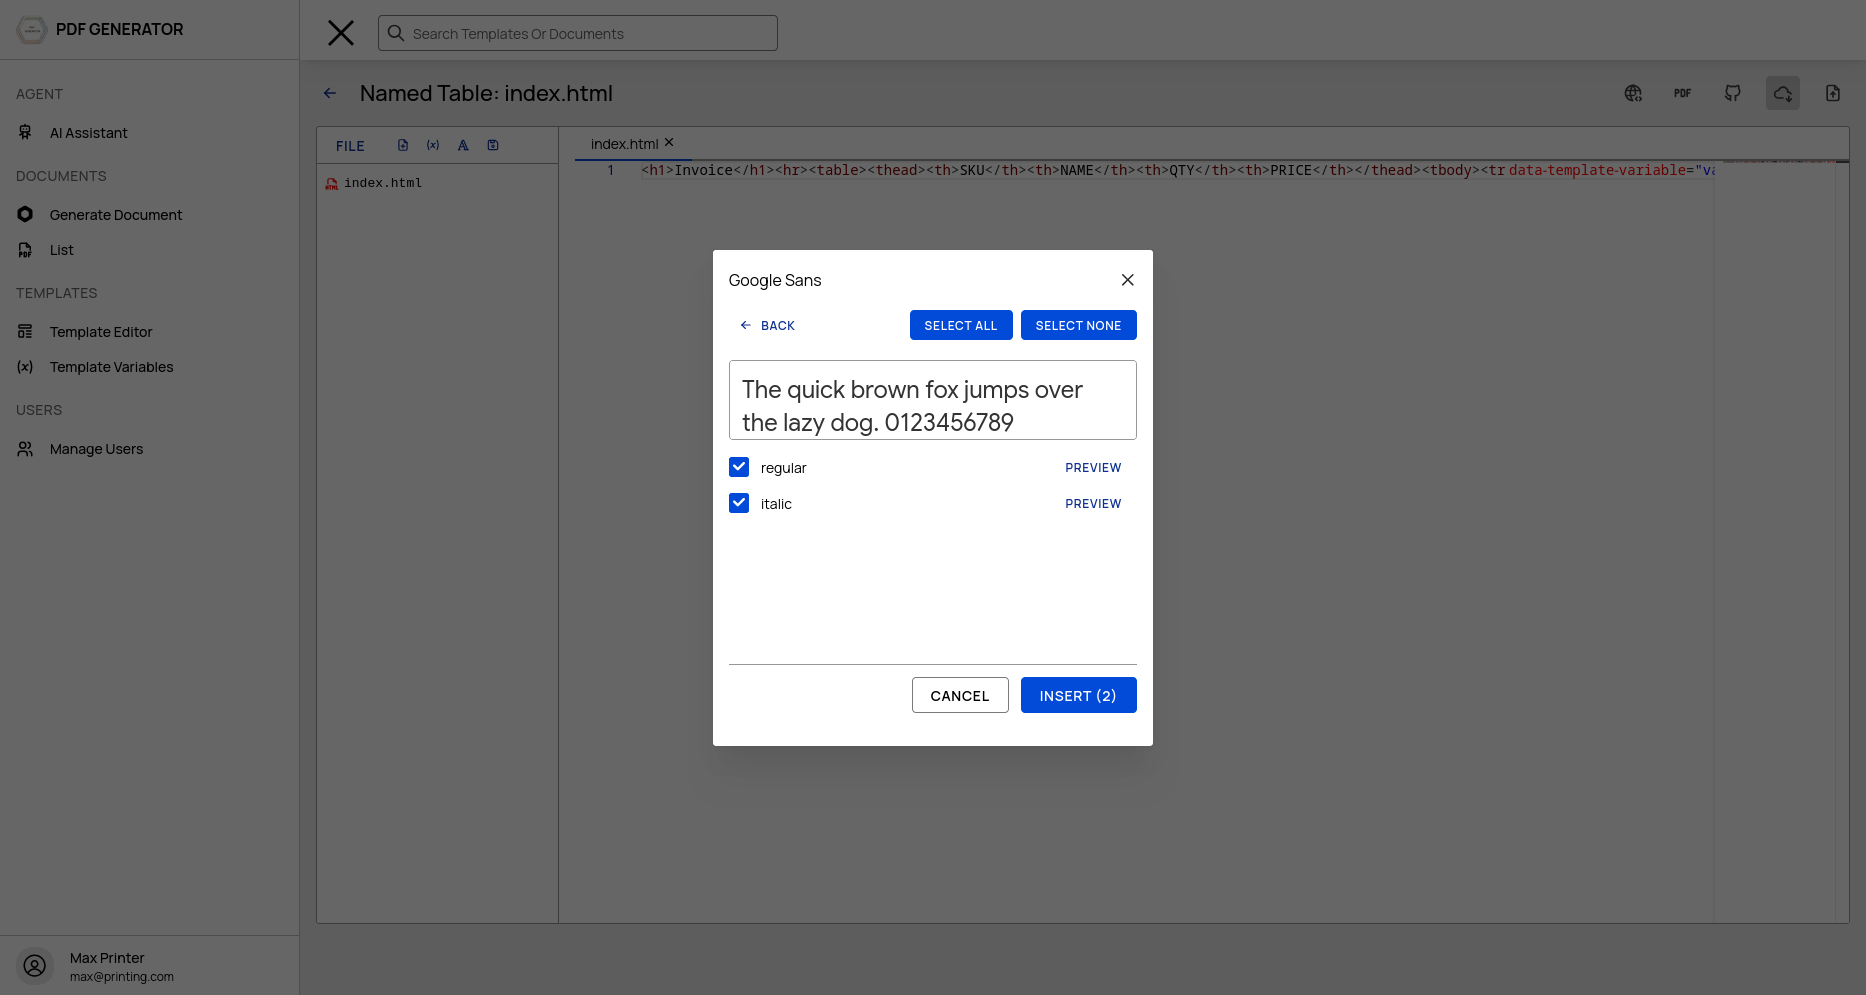Cancel the font selection dialog
The height and width of the screenshot is (995, 1866).
click(x=960, y=695)
